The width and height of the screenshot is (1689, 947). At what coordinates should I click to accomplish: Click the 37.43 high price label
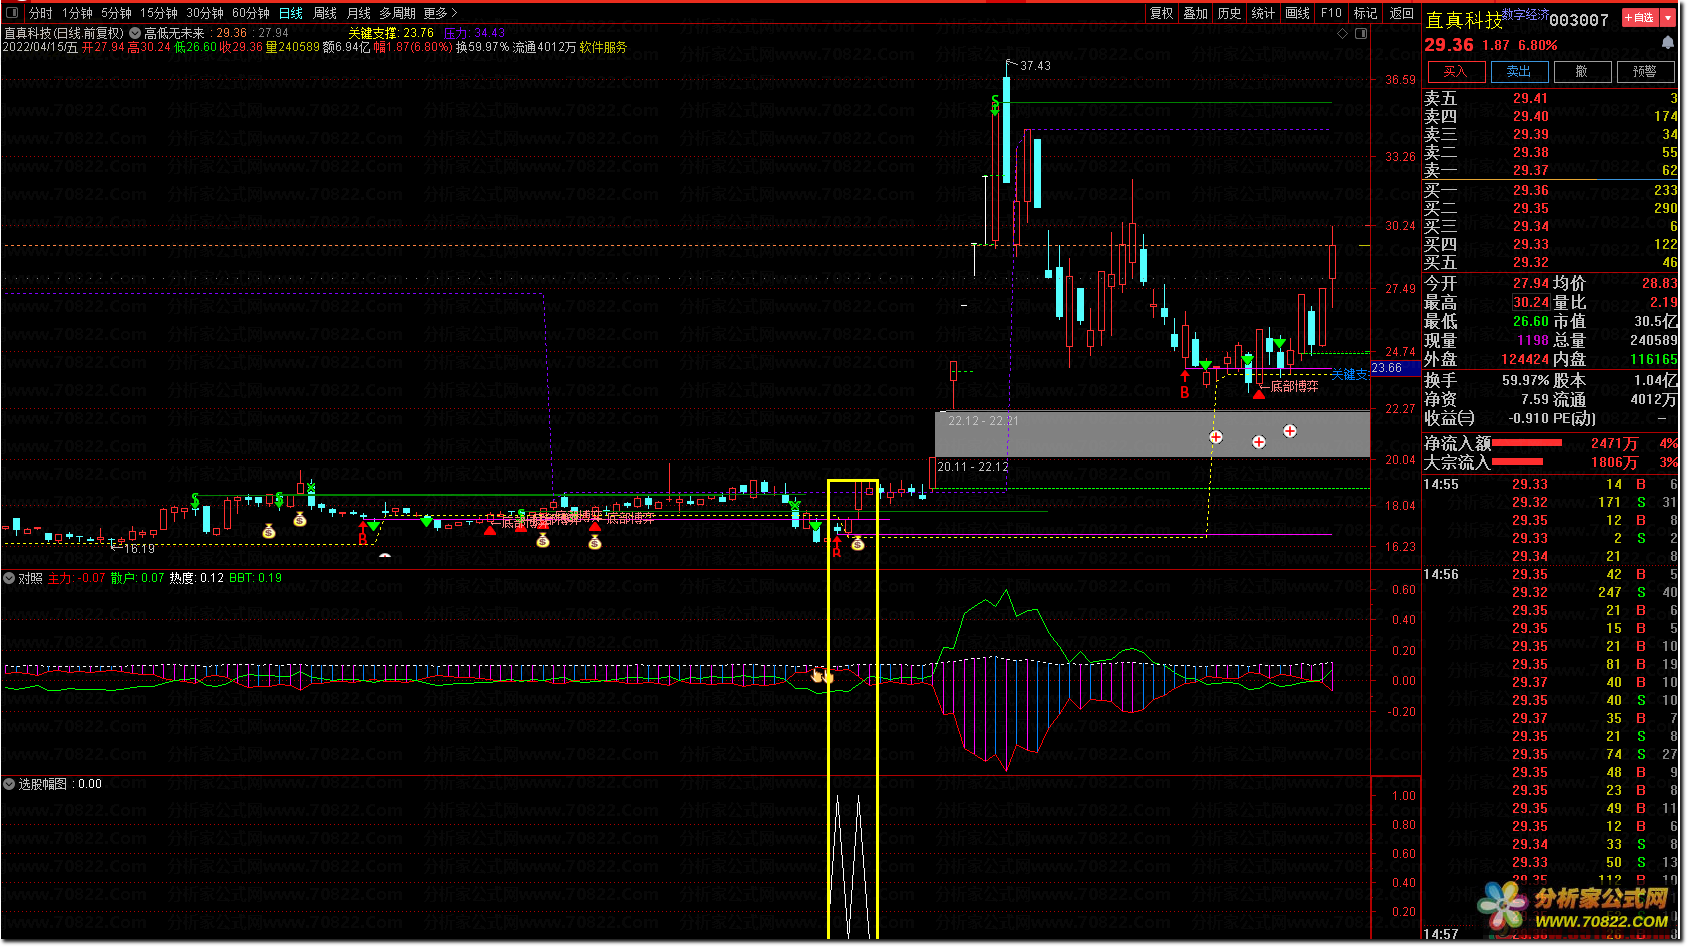1035,66
